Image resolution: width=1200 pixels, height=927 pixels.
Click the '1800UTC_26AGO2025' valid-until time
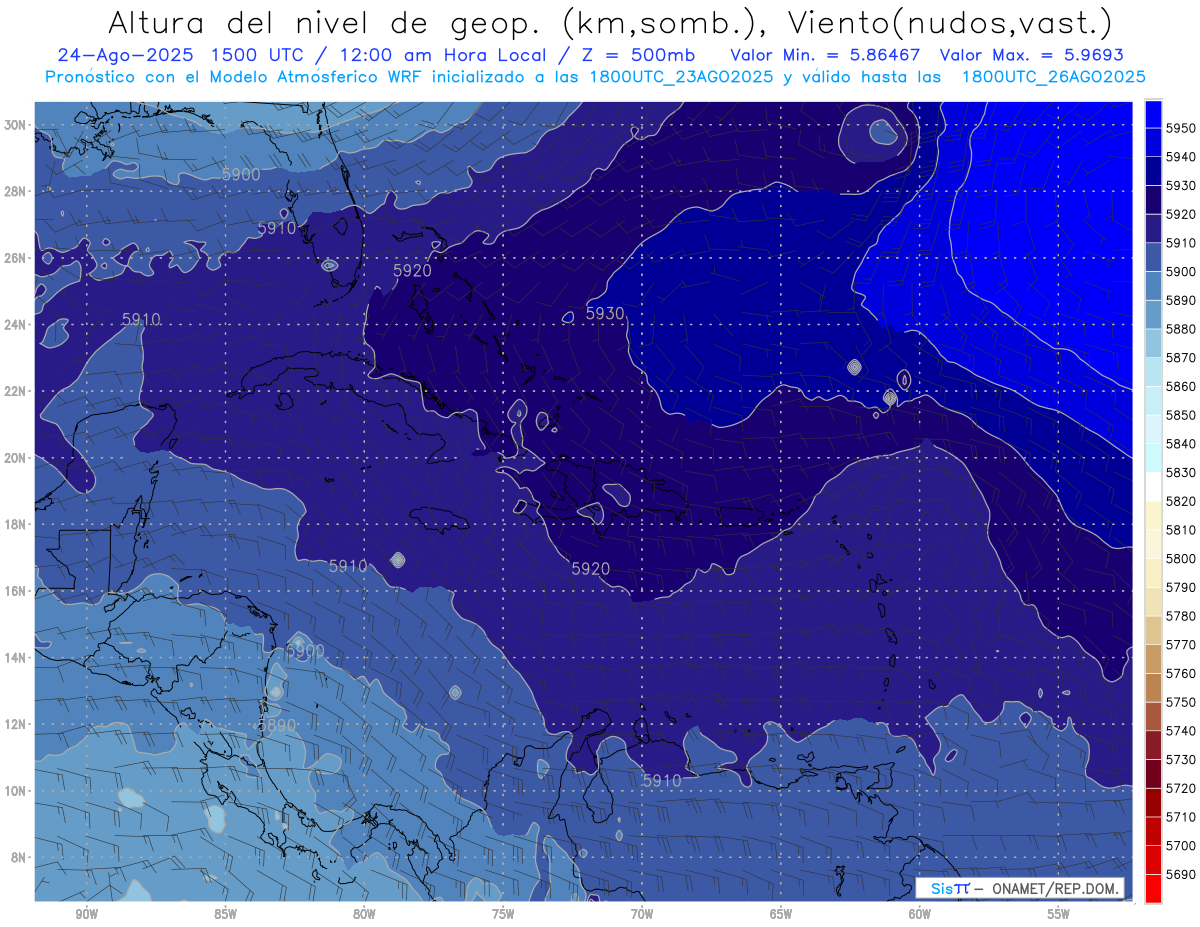[1053, 77]
